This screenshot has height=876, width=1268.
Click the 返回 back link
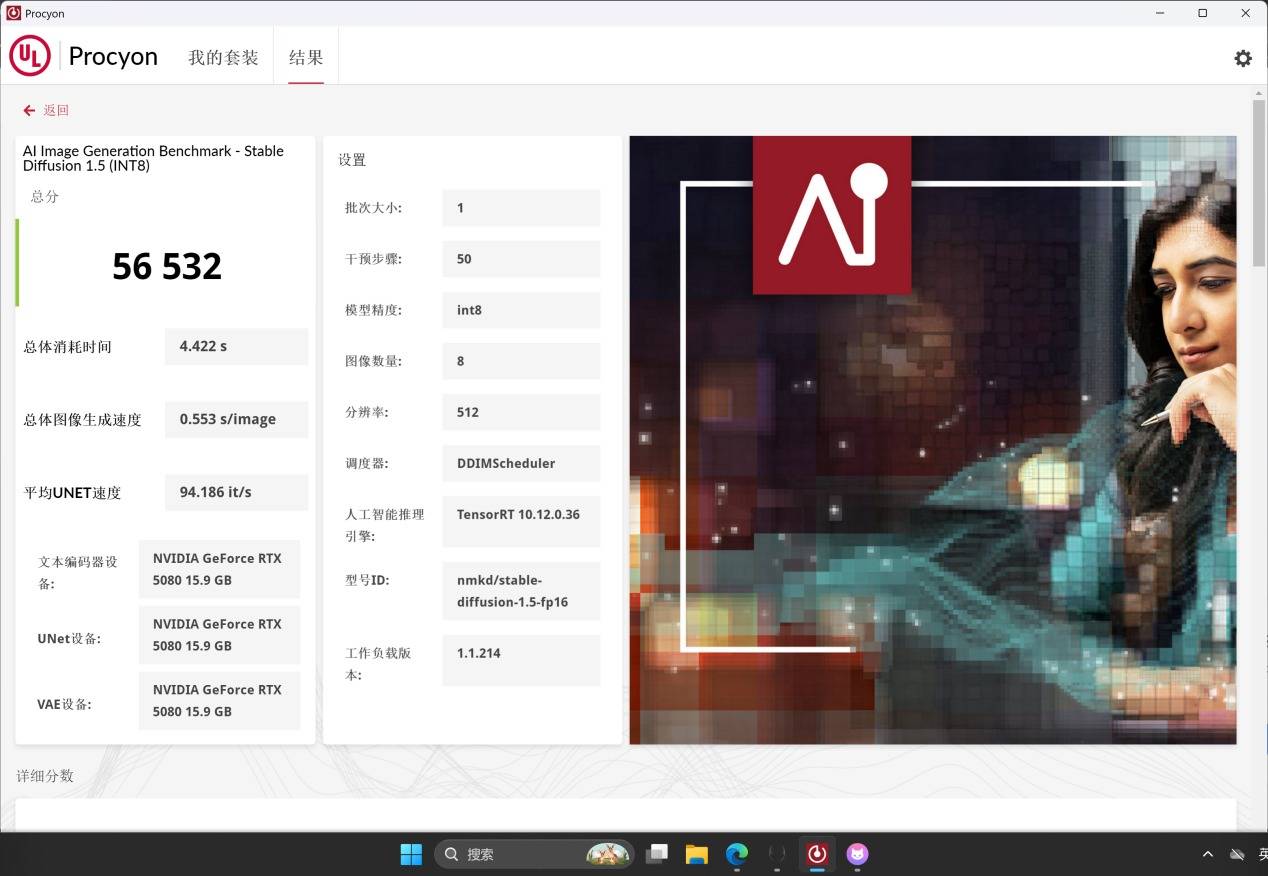56,110
